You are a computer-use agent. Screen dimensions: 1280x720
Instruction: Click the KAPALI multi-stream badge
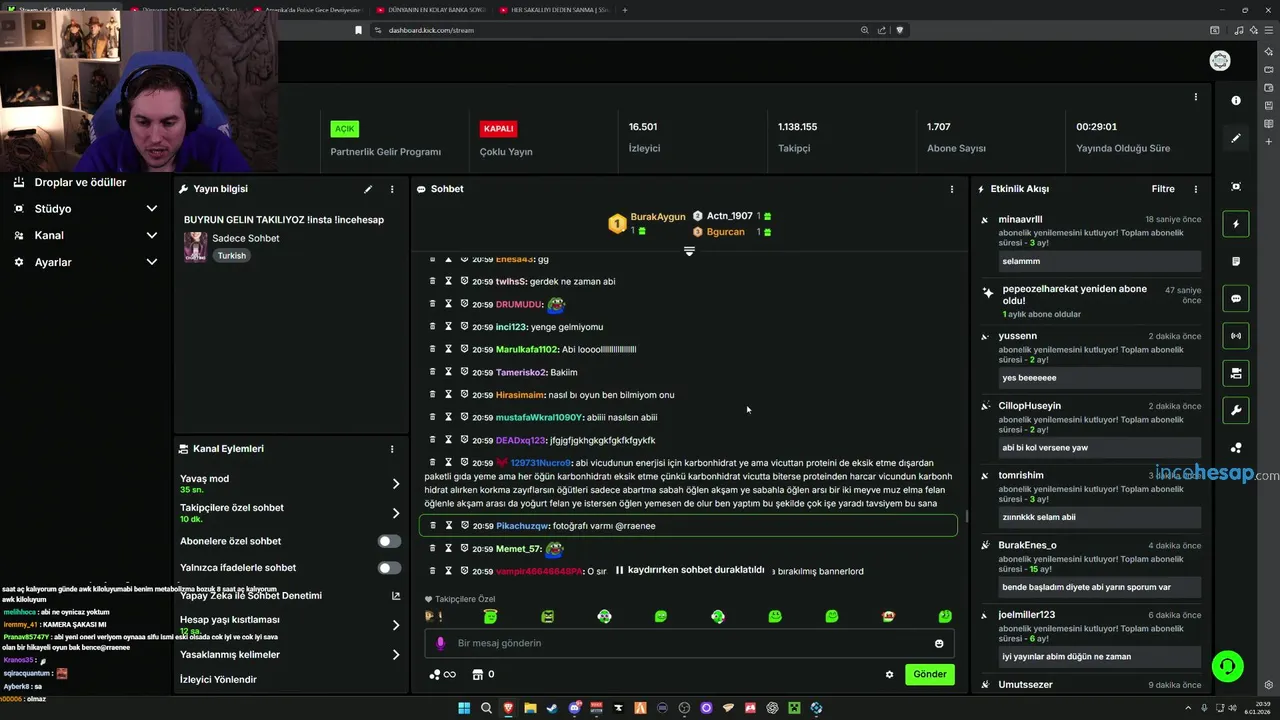(498, 129)
